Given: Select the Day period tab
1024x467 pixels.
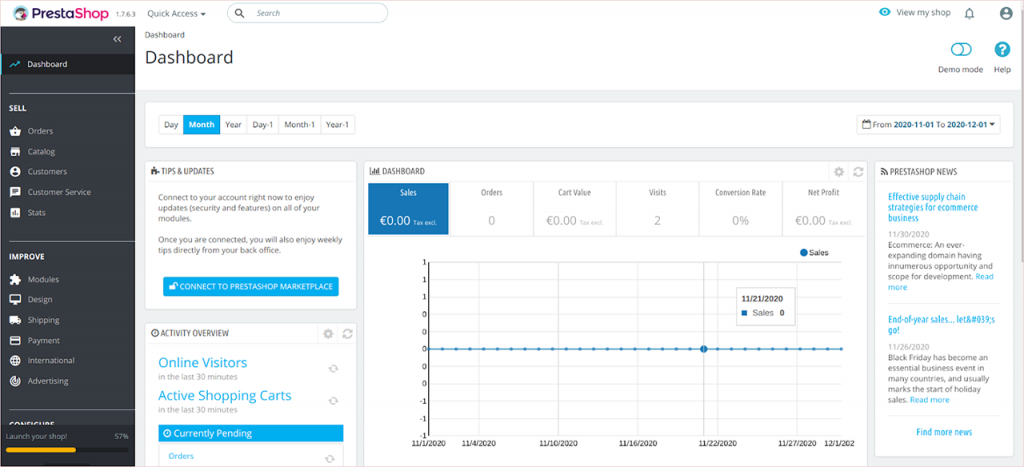Looking at the screenshot, I should 171,125.
